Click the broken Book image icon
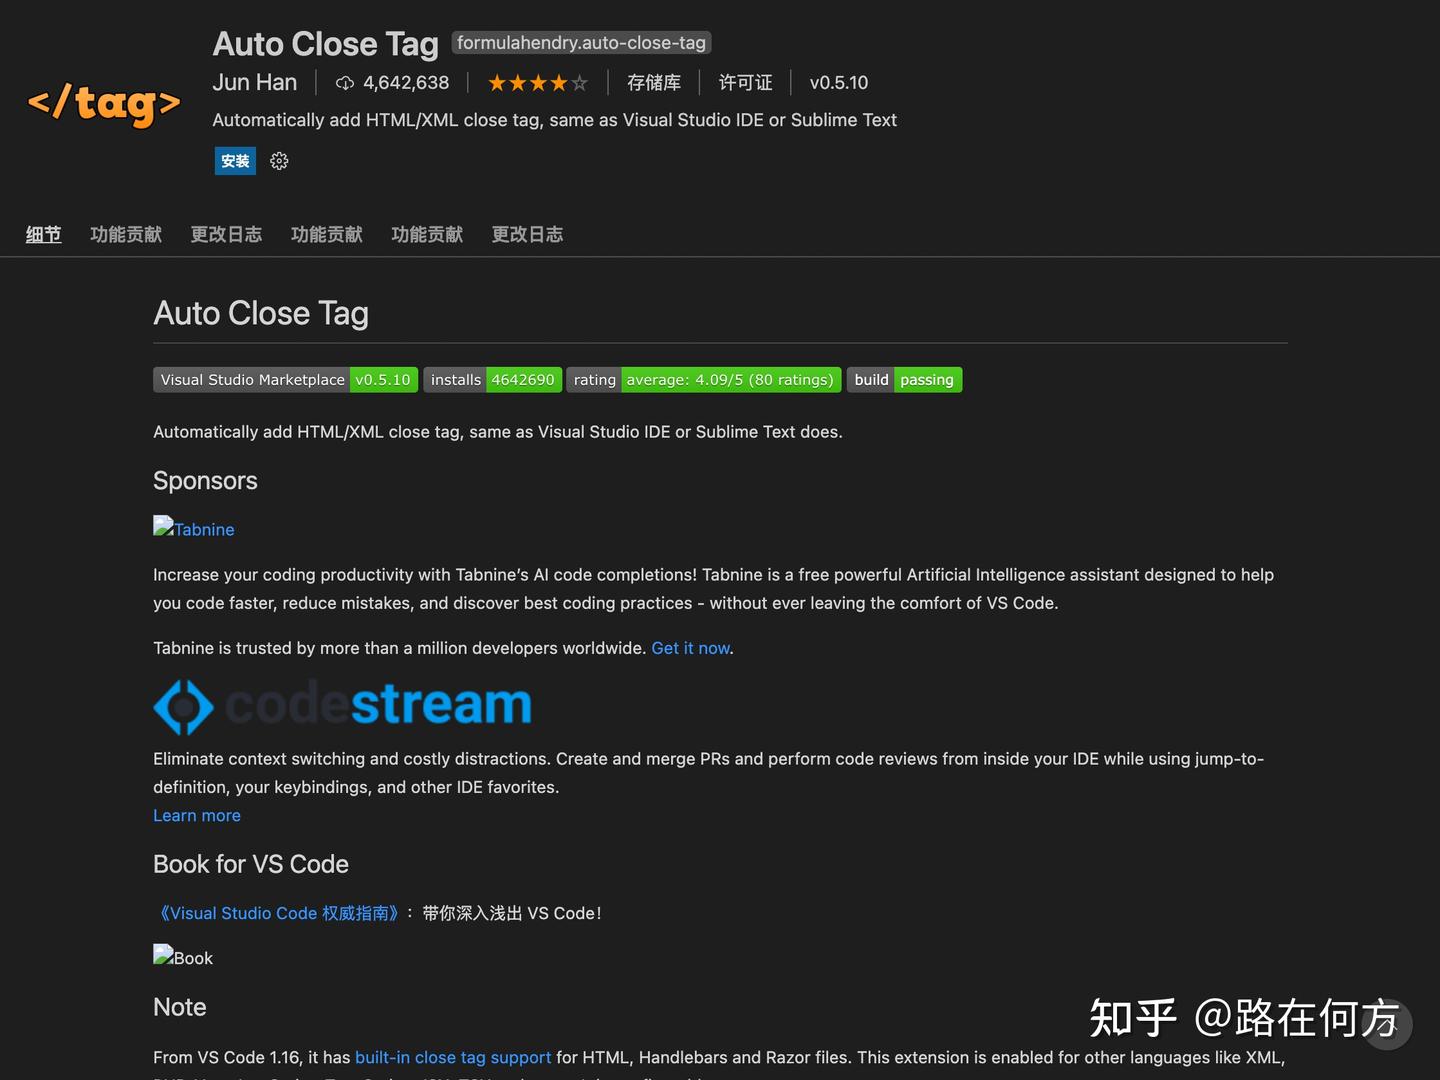The width and height of the screenshot is (1440, 1080). [x=163, y=955]
